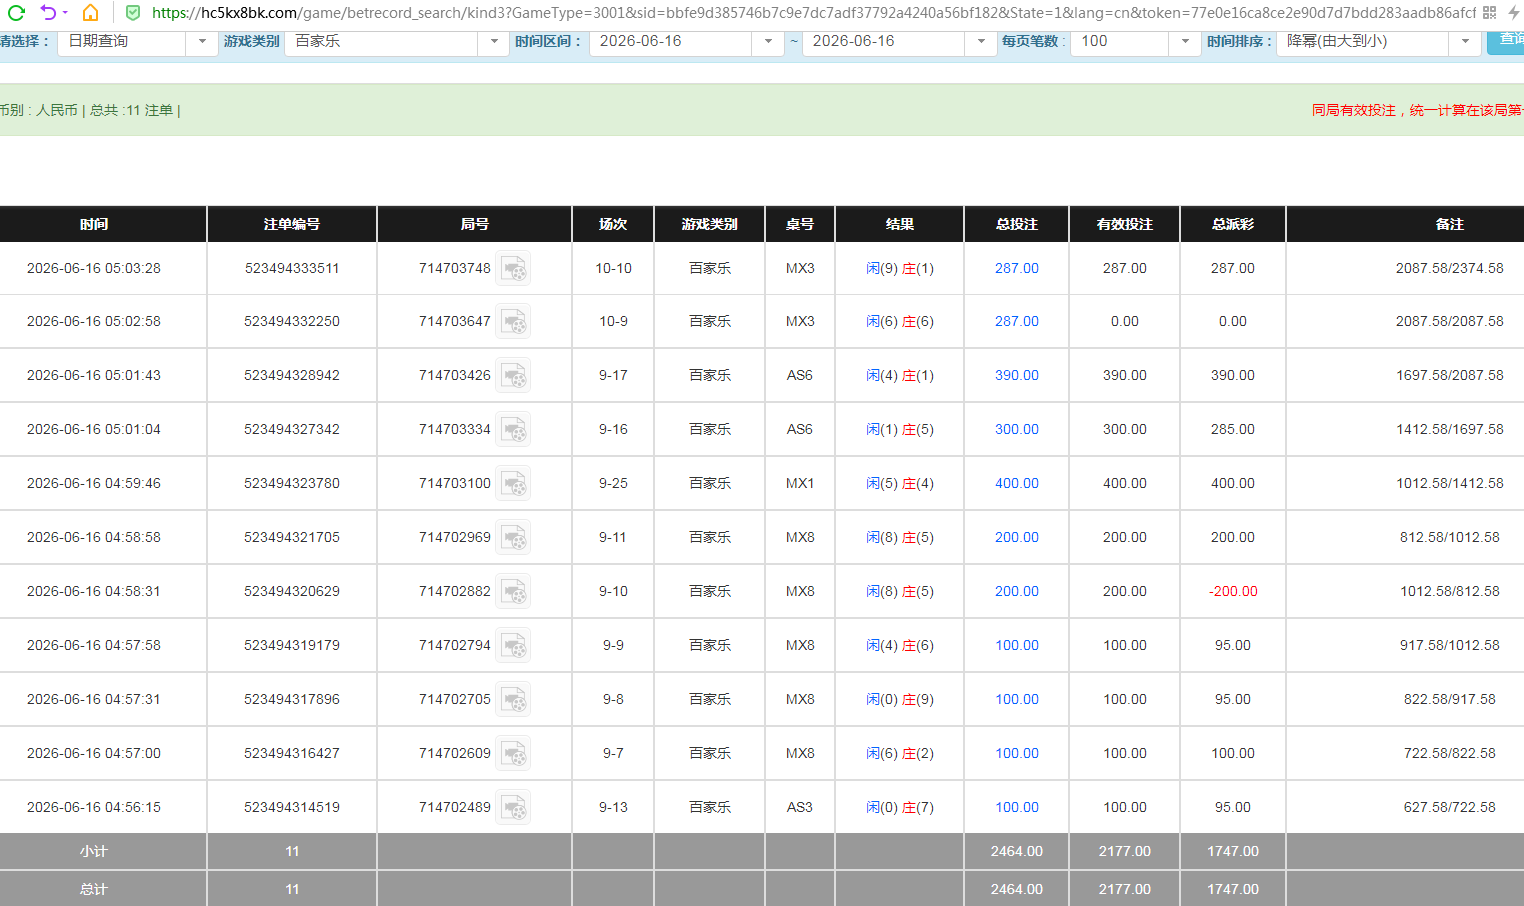Select order number 523494327342
This screenshot has height=906, width=1524.
(x=292, y=429)
